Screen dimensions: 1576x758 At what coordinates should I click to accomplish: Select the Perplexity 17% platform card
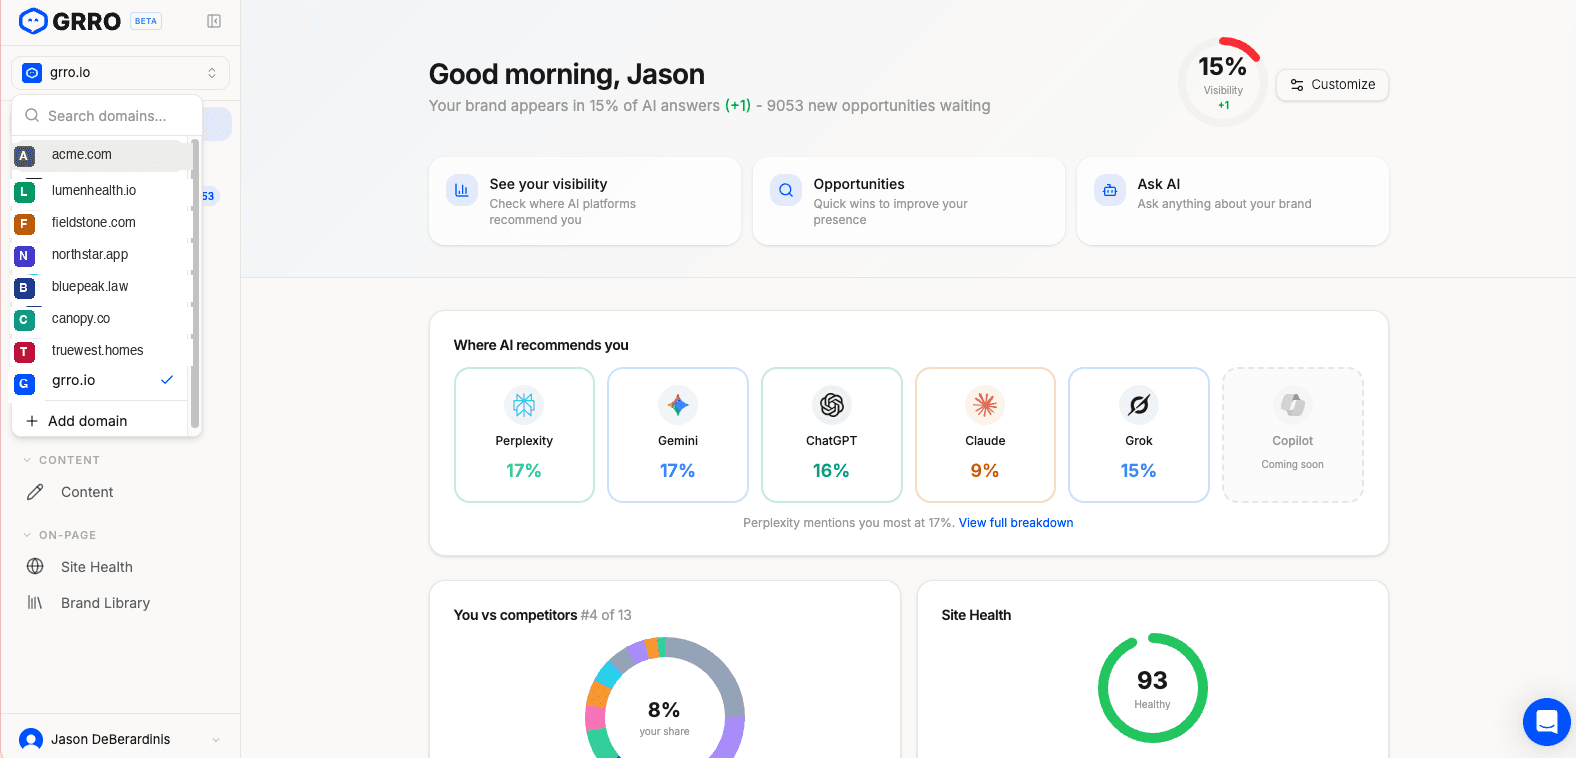coord(524,435)
